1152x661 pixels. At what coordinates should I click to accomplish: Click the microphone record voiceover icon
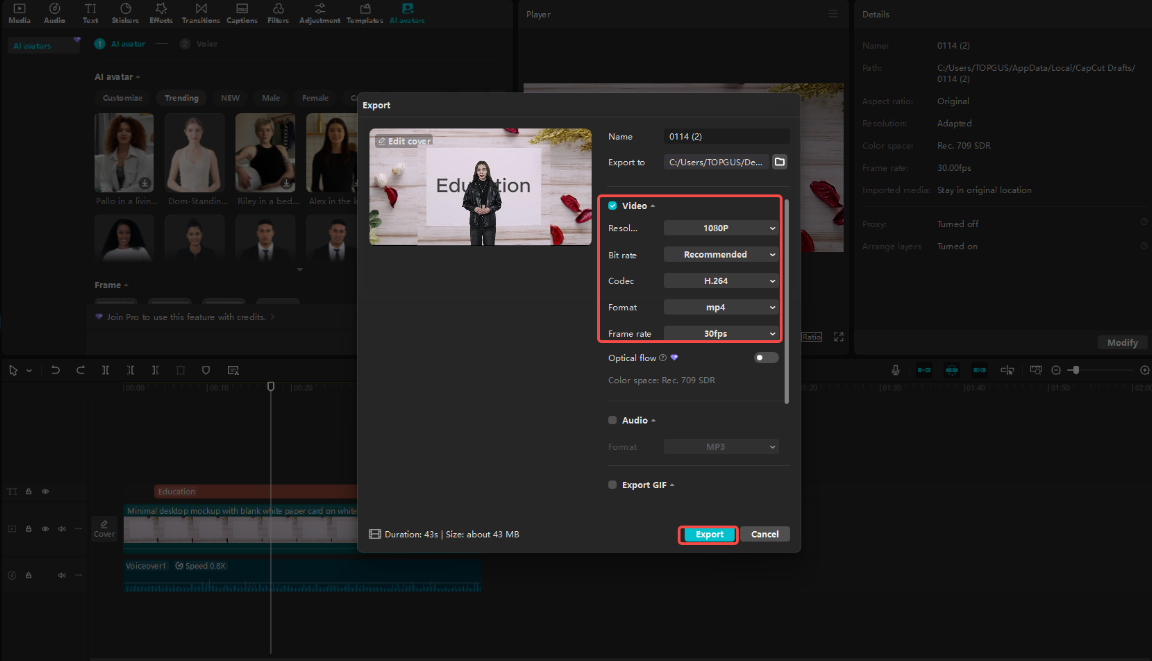tap(895, 370)
